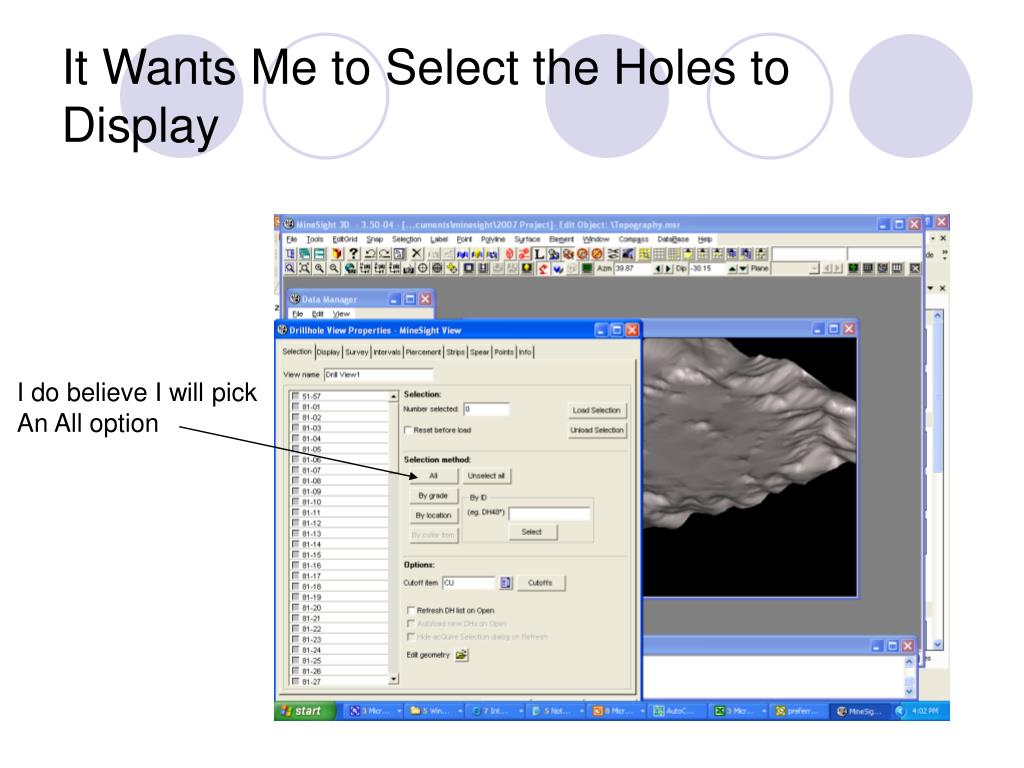Click the Azm left arrow stepper
The image size is (1024, 768).
pyautogui.click(x=658, y=268)
